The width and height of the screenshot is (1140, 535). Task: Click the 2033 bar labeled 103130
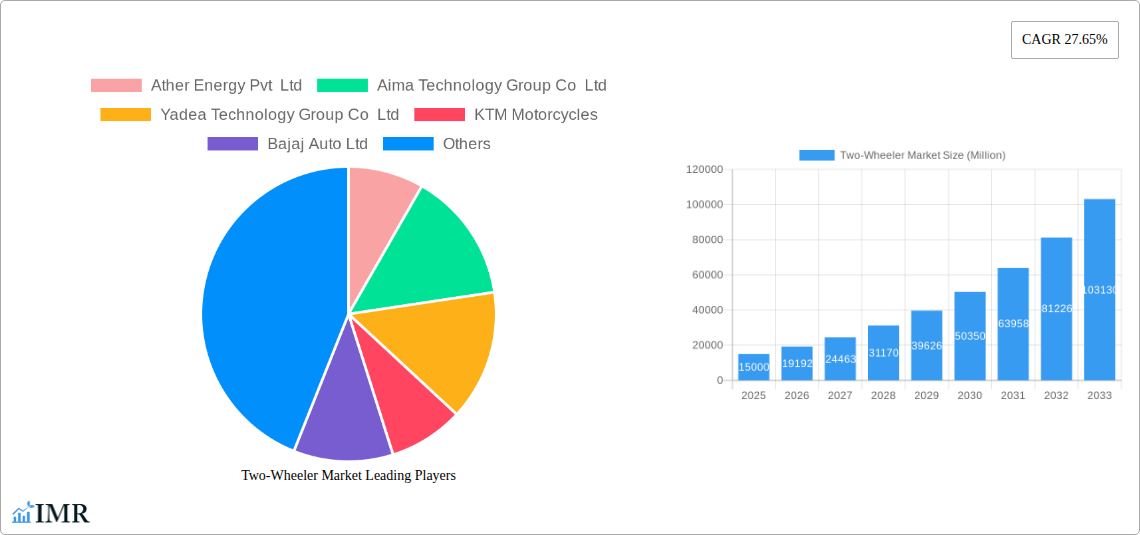pos(1099,289)
